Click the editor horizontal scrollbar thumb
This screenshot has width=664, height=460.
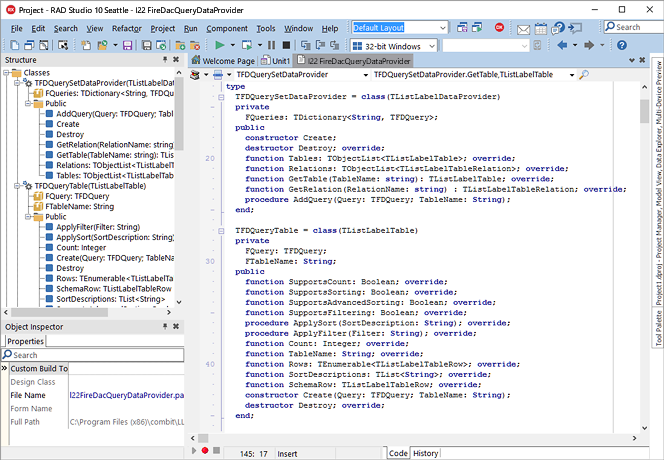pyautogui.click(x=203, y=438)
